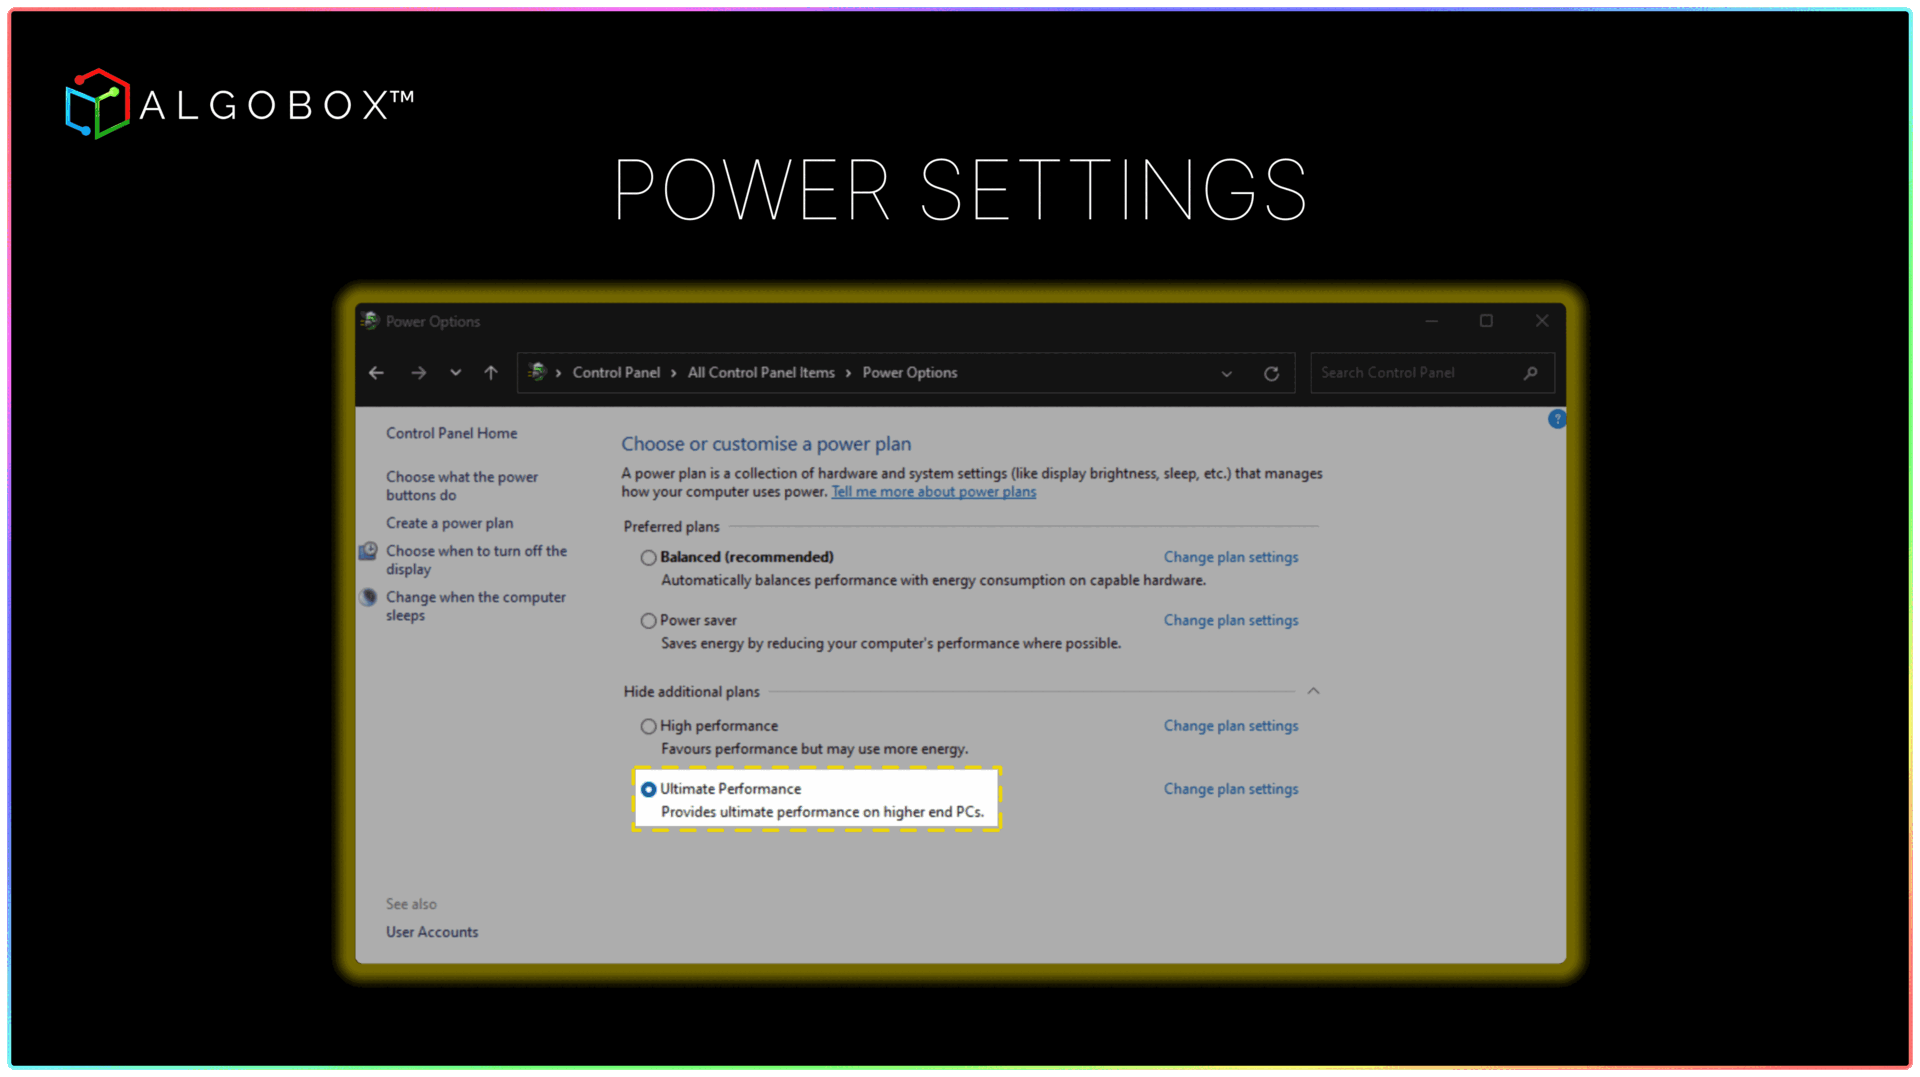Click the Algobox cube logo
Screen dimensions: 1920x1077
click(x=97, y=104)
